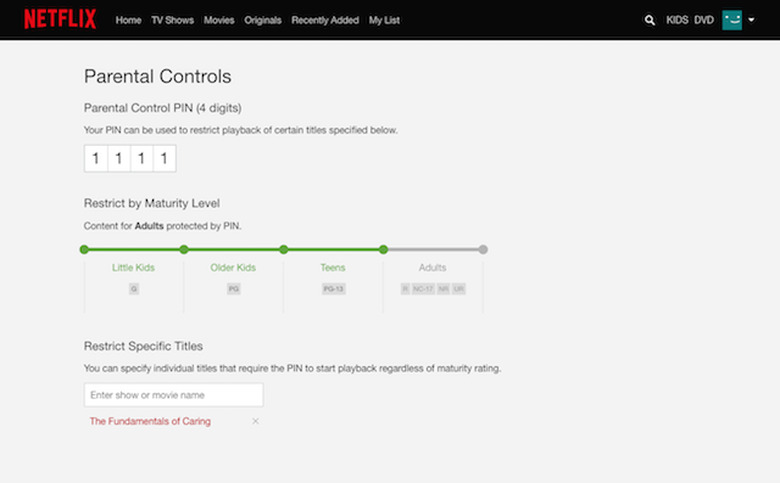Open the search magnifier icon

click(x=650, y=20)
